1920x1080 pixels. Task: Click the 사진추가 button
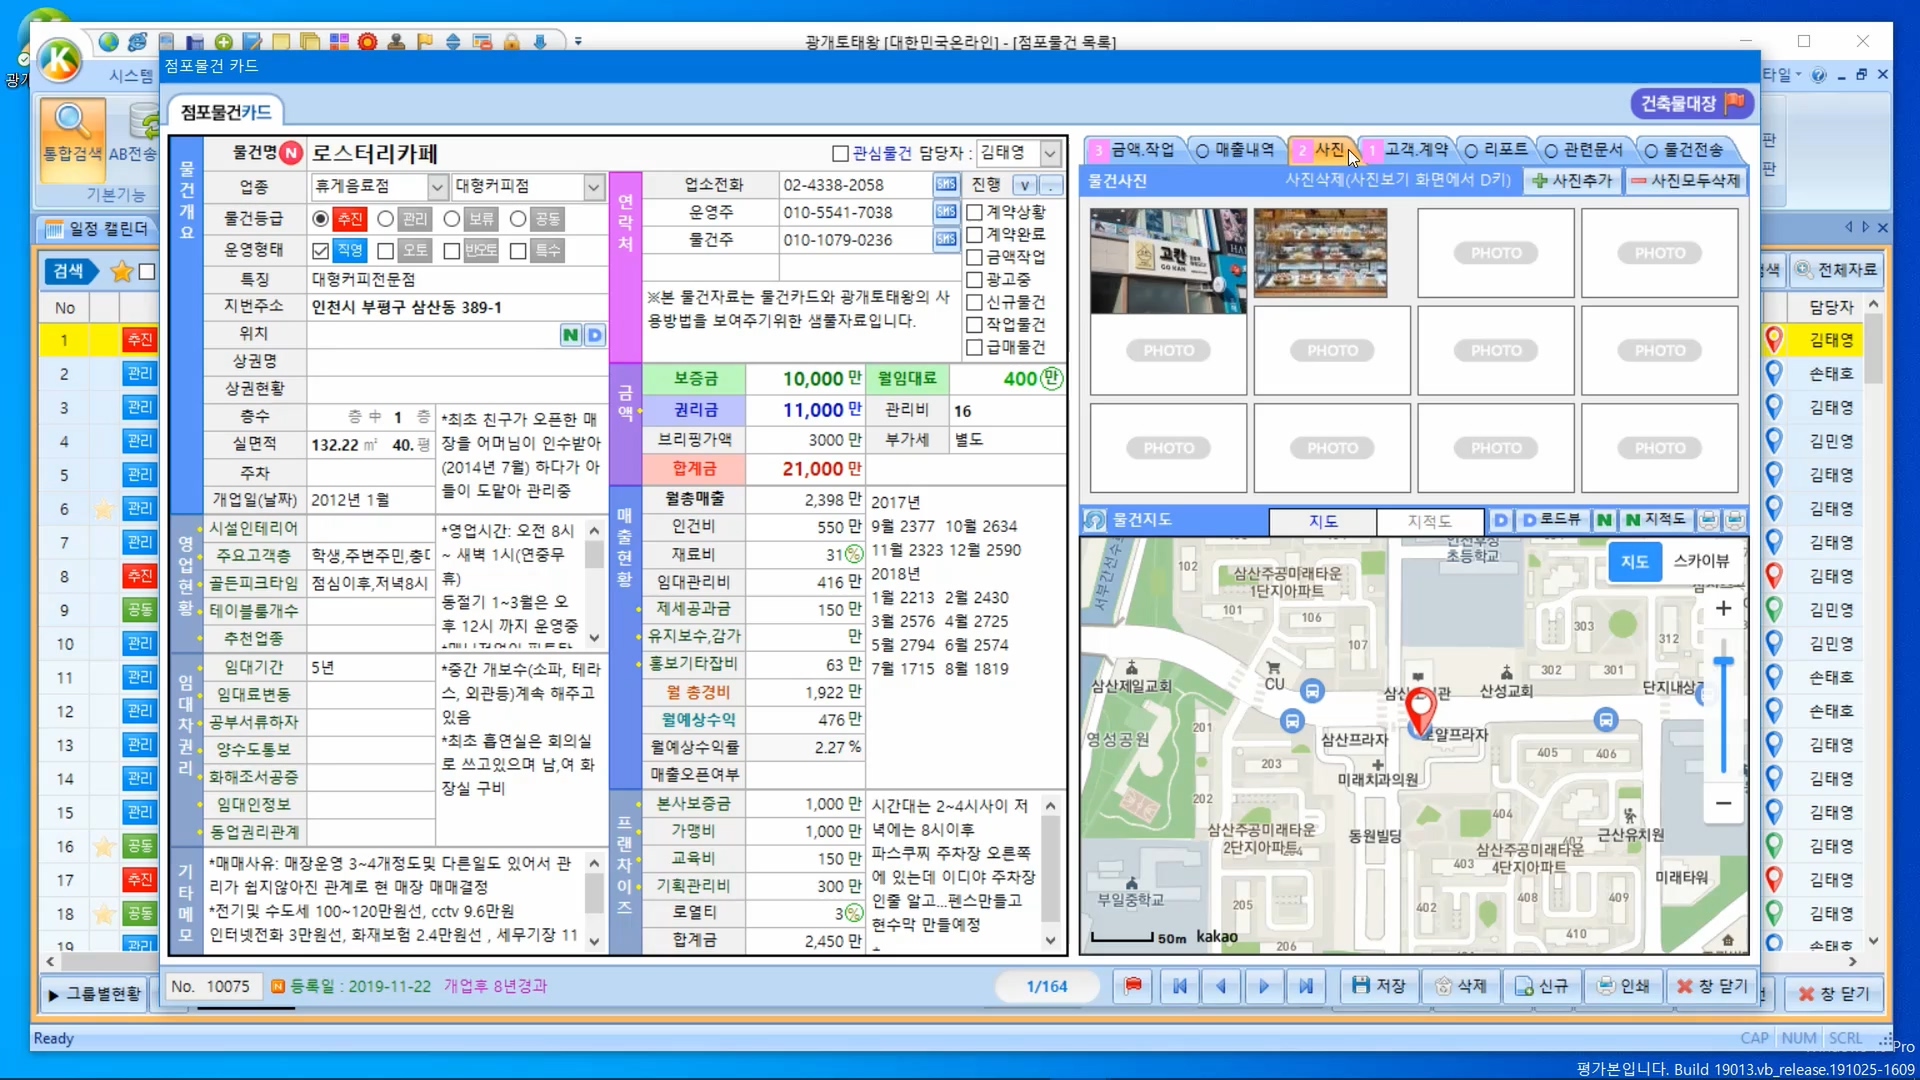(x=1572, y=181)
